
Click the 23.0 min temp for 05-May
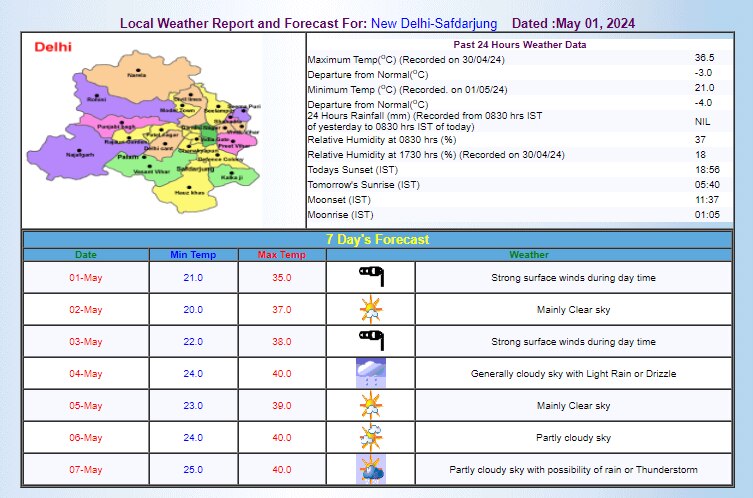click(x=193, y=406)
